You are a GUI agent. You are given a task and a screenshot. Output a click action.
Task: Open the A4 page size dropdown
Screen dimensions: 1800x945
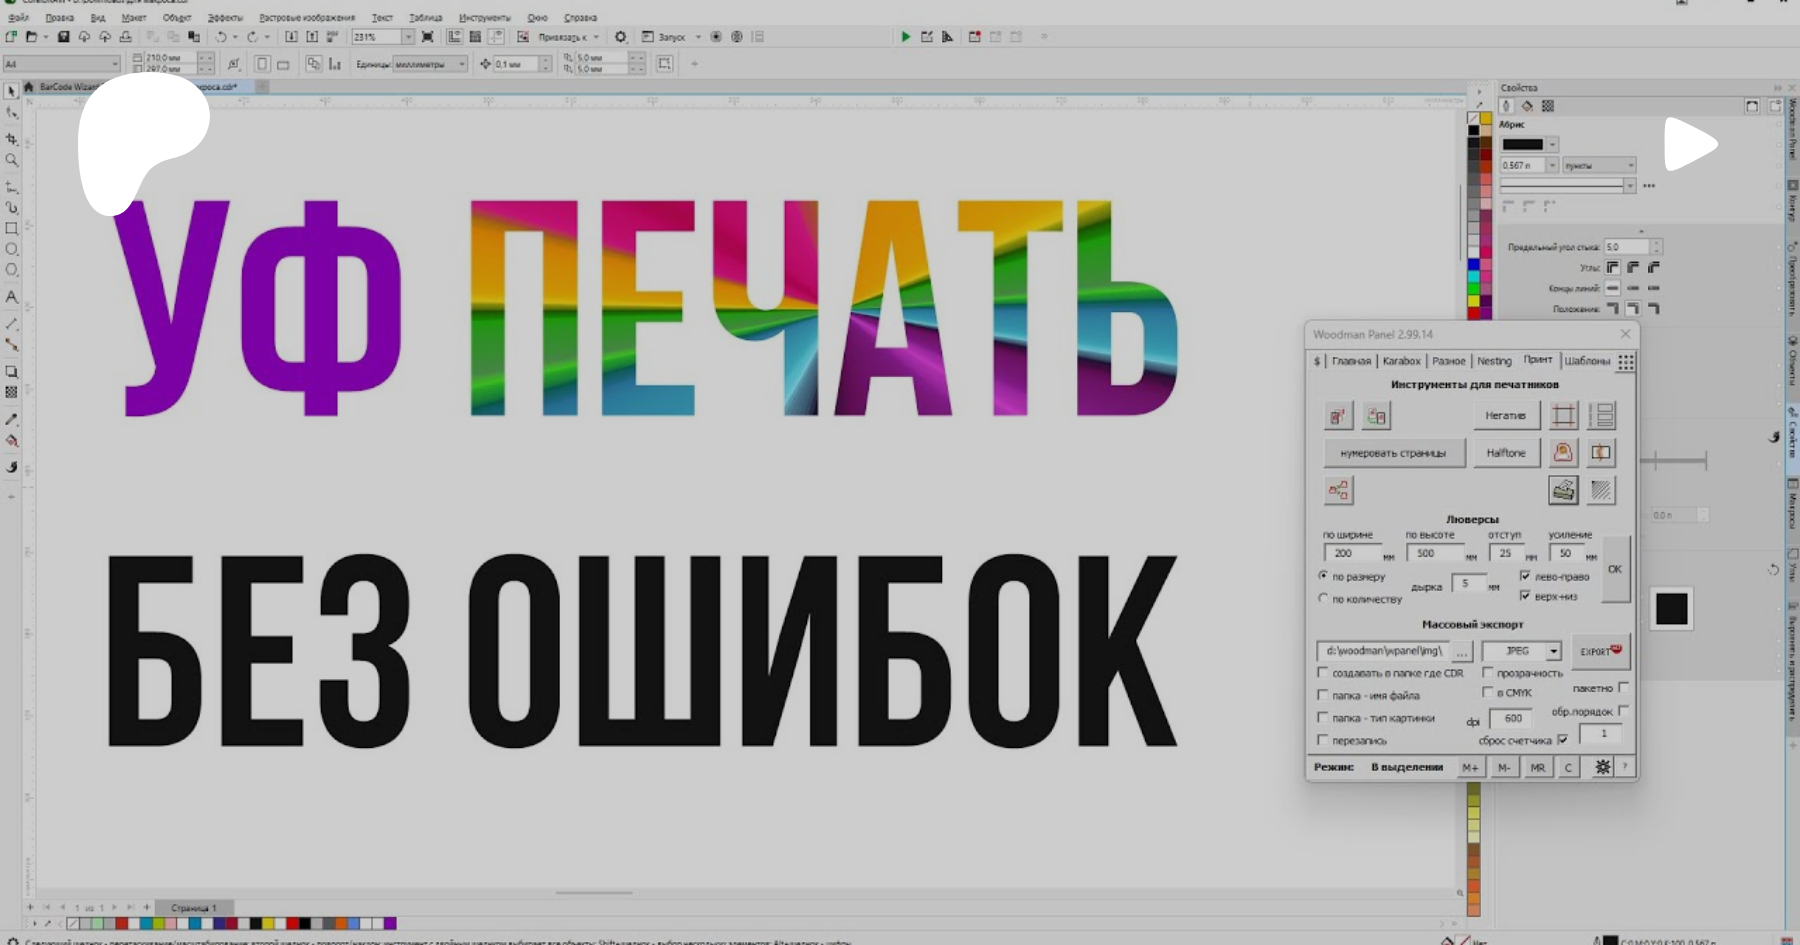[115, 64]
